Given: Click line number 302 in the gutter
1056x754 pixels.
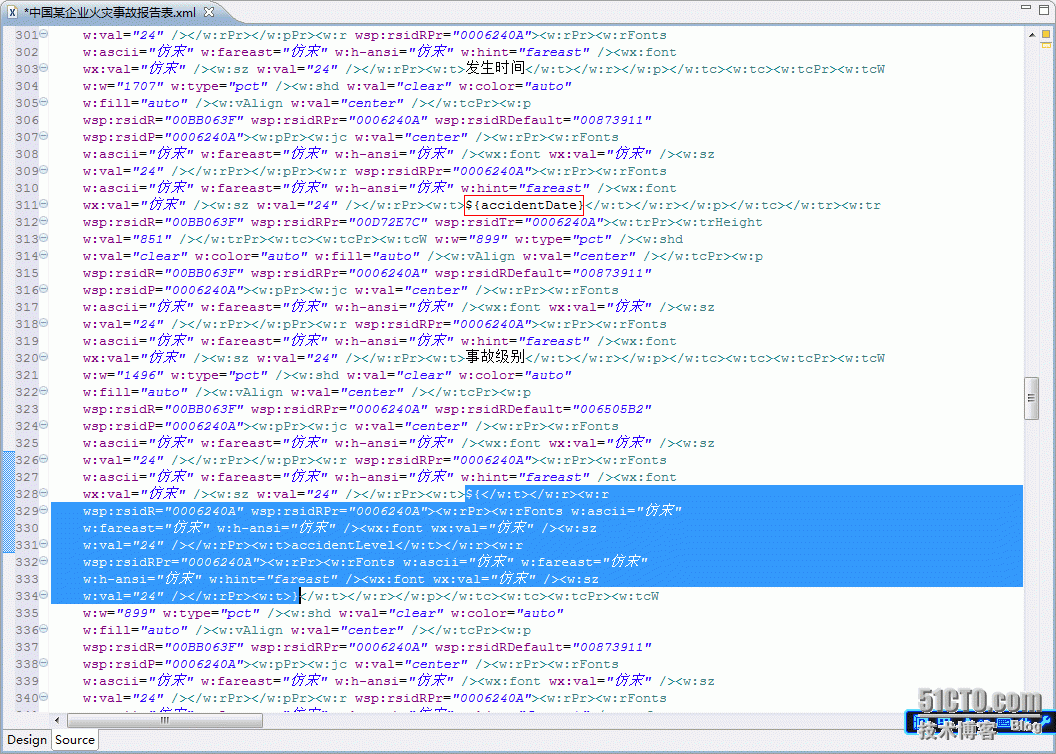Looking at the screenshot, I should tap(27, 52).
